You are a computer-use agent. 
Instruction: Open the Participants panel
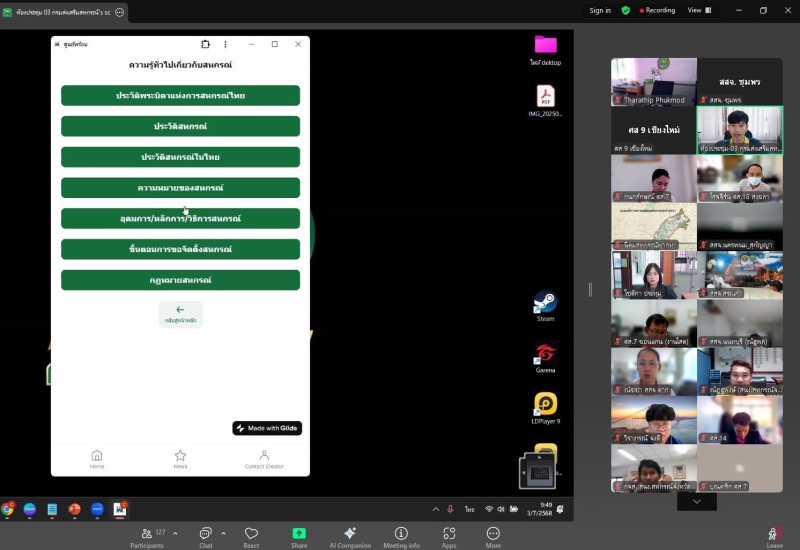[x=147, y=536]
